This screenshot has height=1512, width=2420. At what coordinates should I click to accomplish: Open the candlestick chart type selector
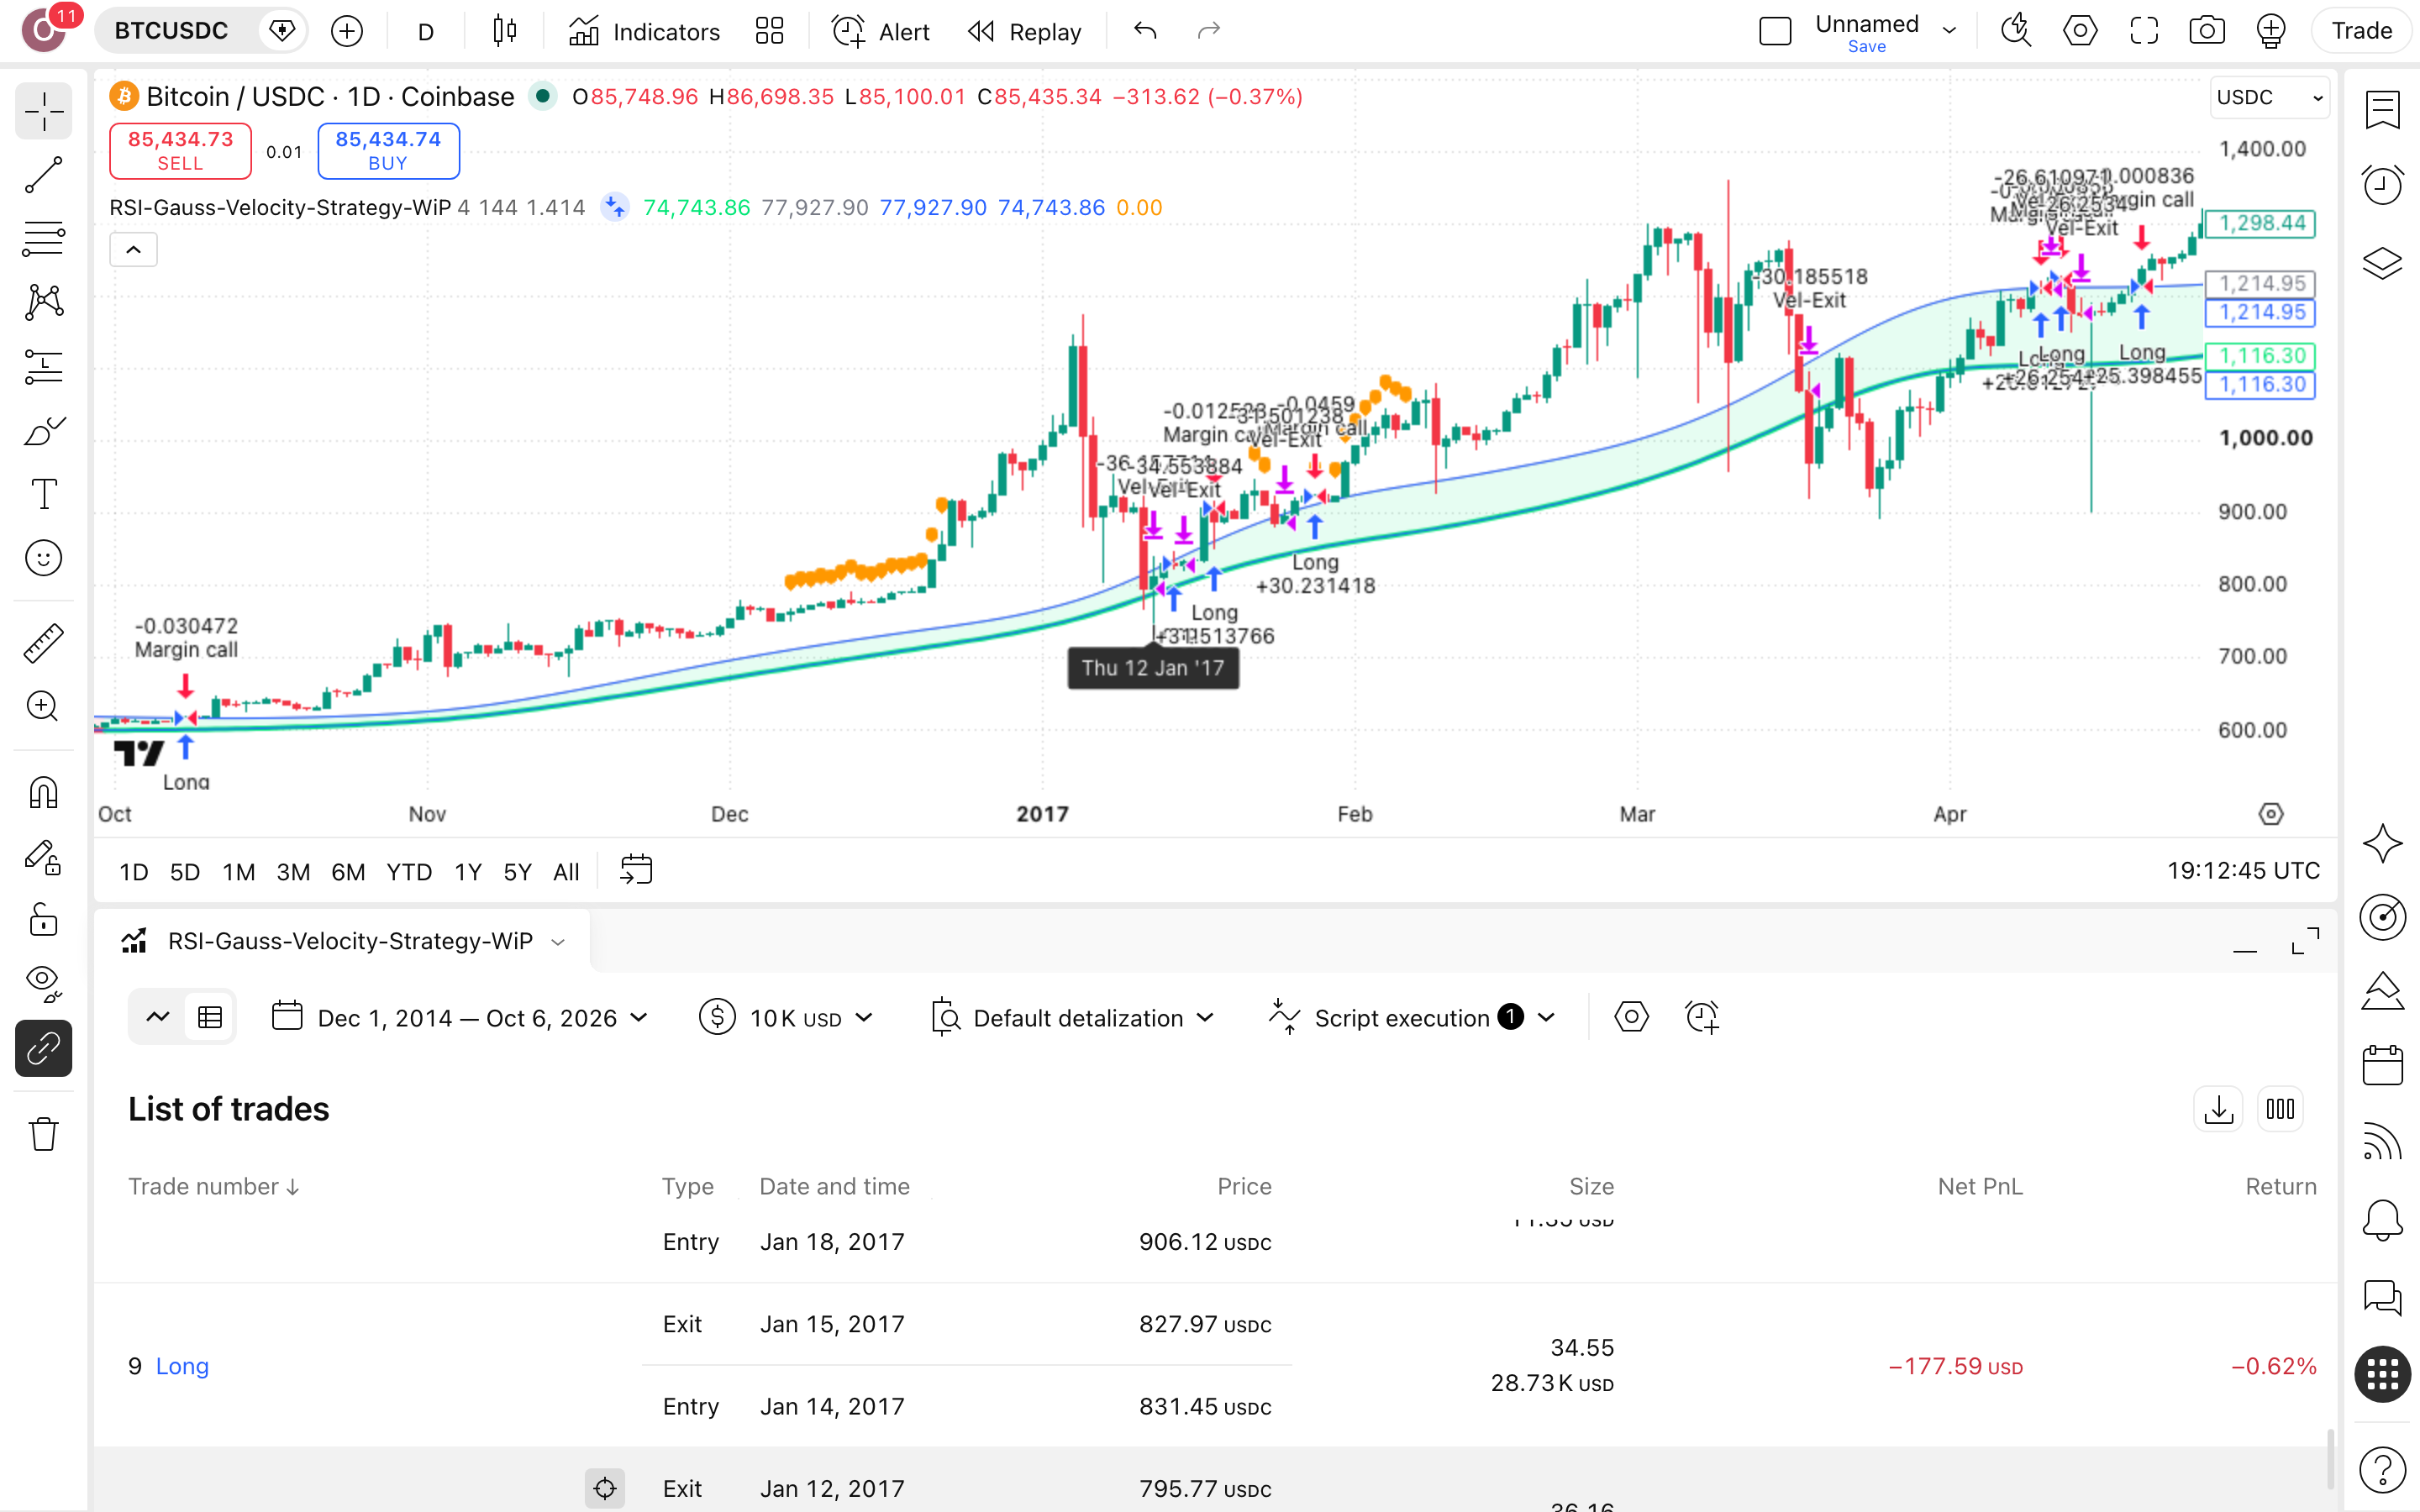505,31
